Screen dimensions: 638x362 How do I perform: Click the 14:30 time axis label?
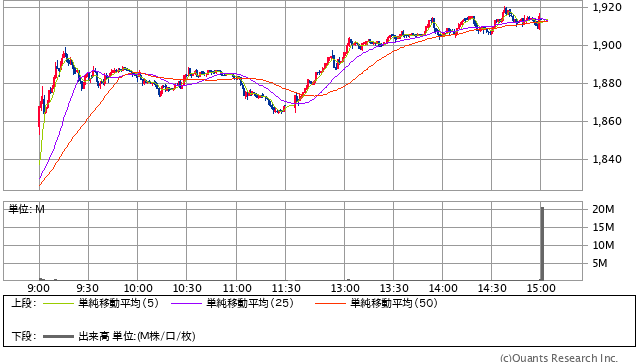[x=492, y=288]
